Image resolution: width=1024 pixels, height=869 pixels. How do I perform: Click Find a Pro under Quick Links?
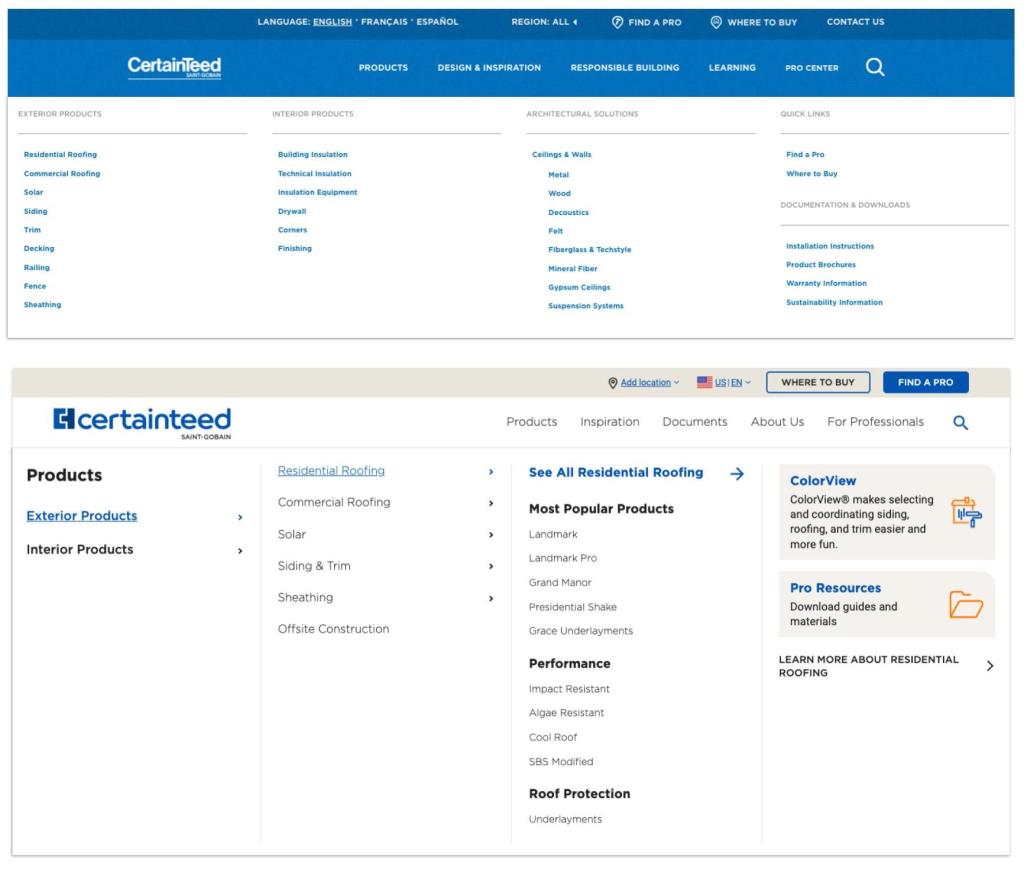click(805, 155)
